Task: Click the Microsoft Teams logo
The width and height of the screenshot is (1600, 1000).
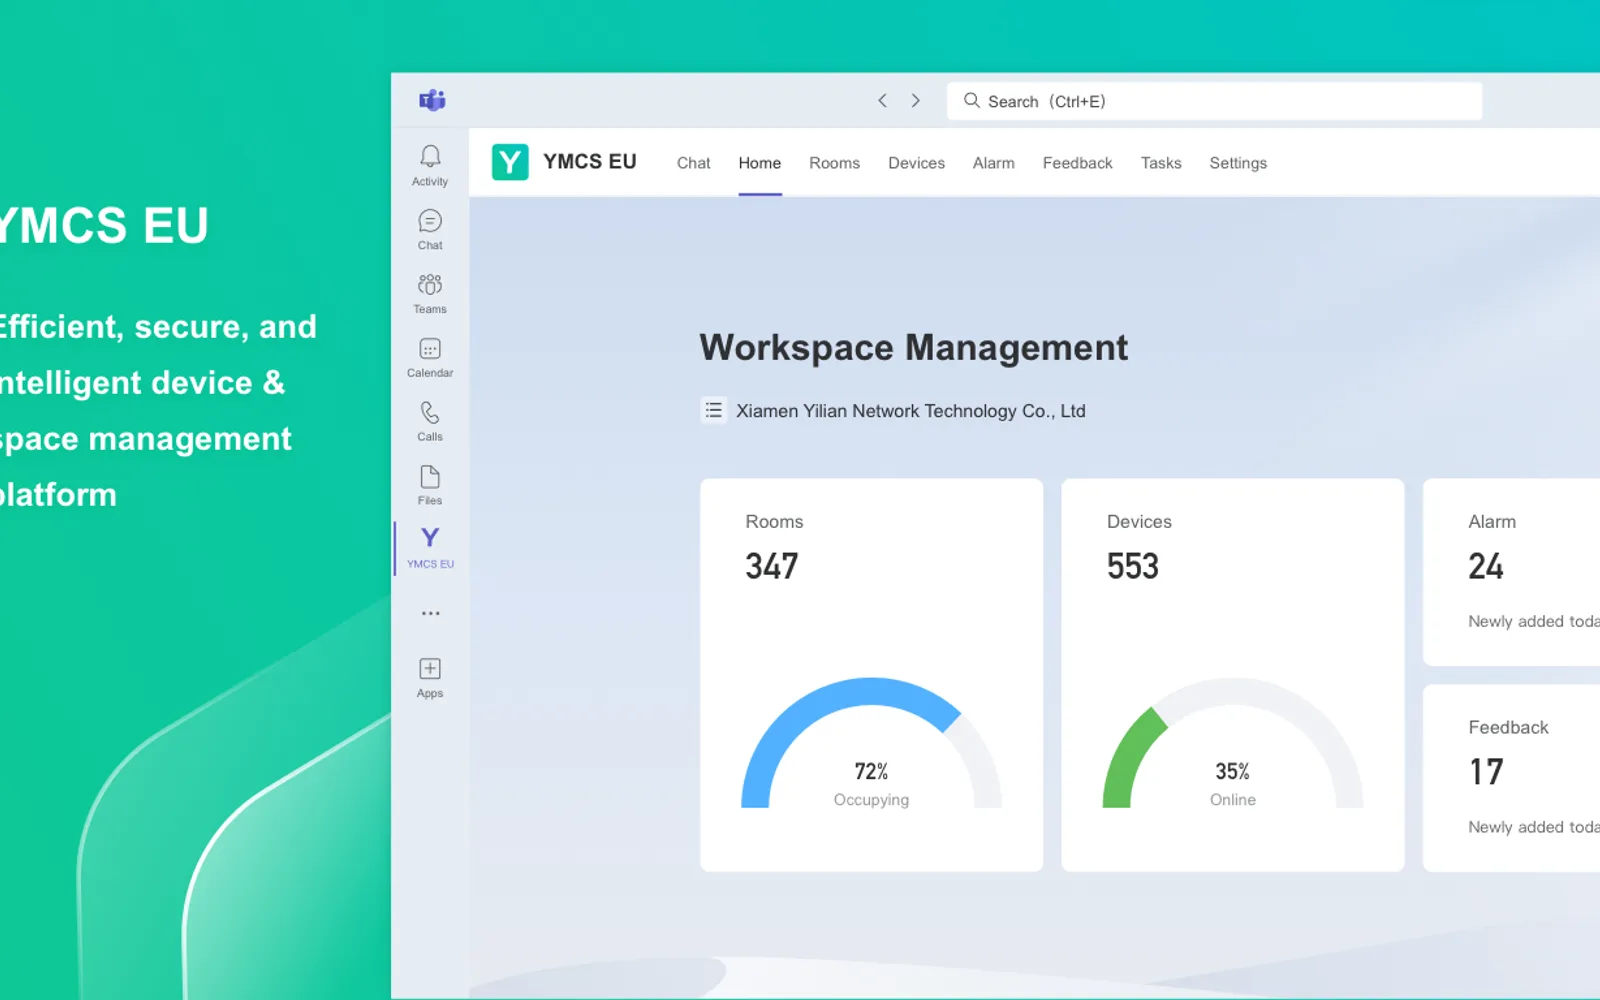Action: point(432,100)
